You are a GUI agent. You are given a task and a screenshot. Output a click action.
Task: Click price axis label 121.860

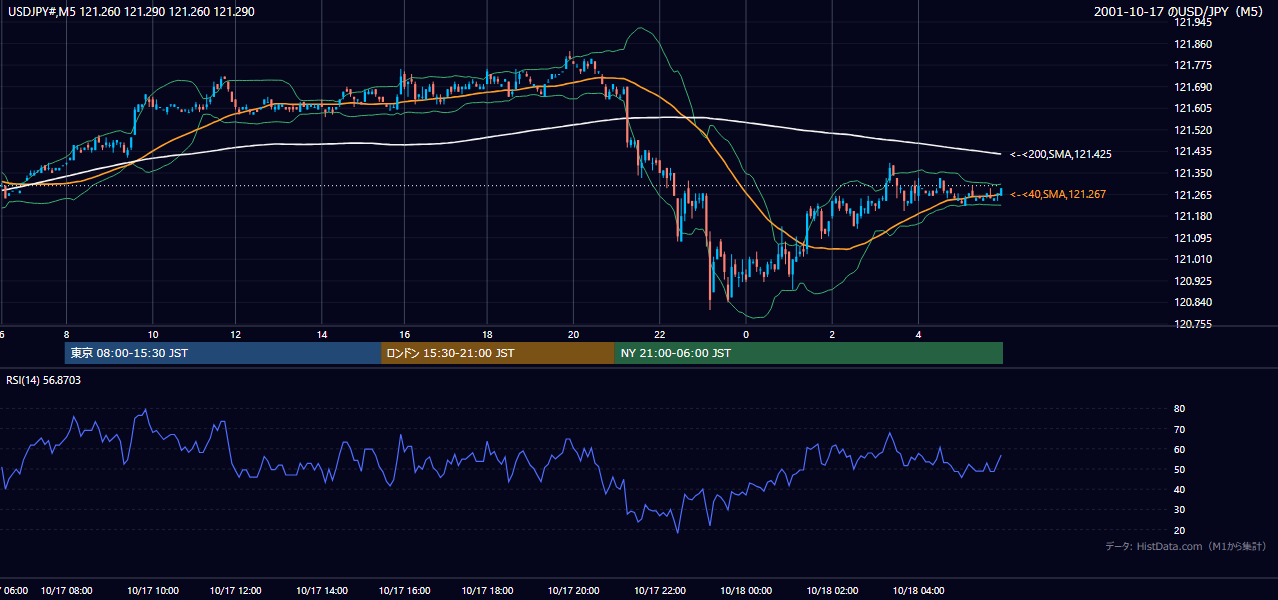[x=1194, y=44]
